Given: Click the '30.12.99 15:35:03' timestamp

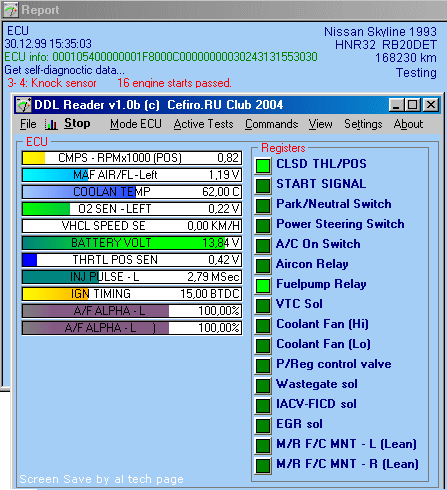Looking at the screenshot, I should pos(48,44).
